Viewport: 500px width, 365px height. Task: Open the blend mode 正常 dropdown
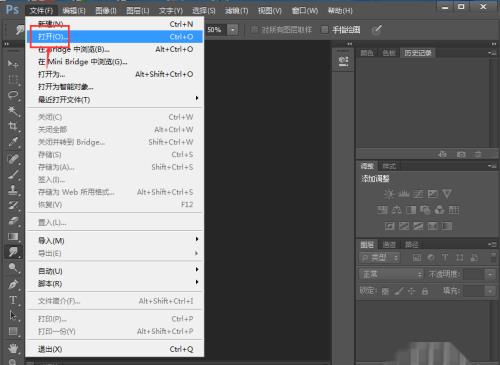(391, 274)
